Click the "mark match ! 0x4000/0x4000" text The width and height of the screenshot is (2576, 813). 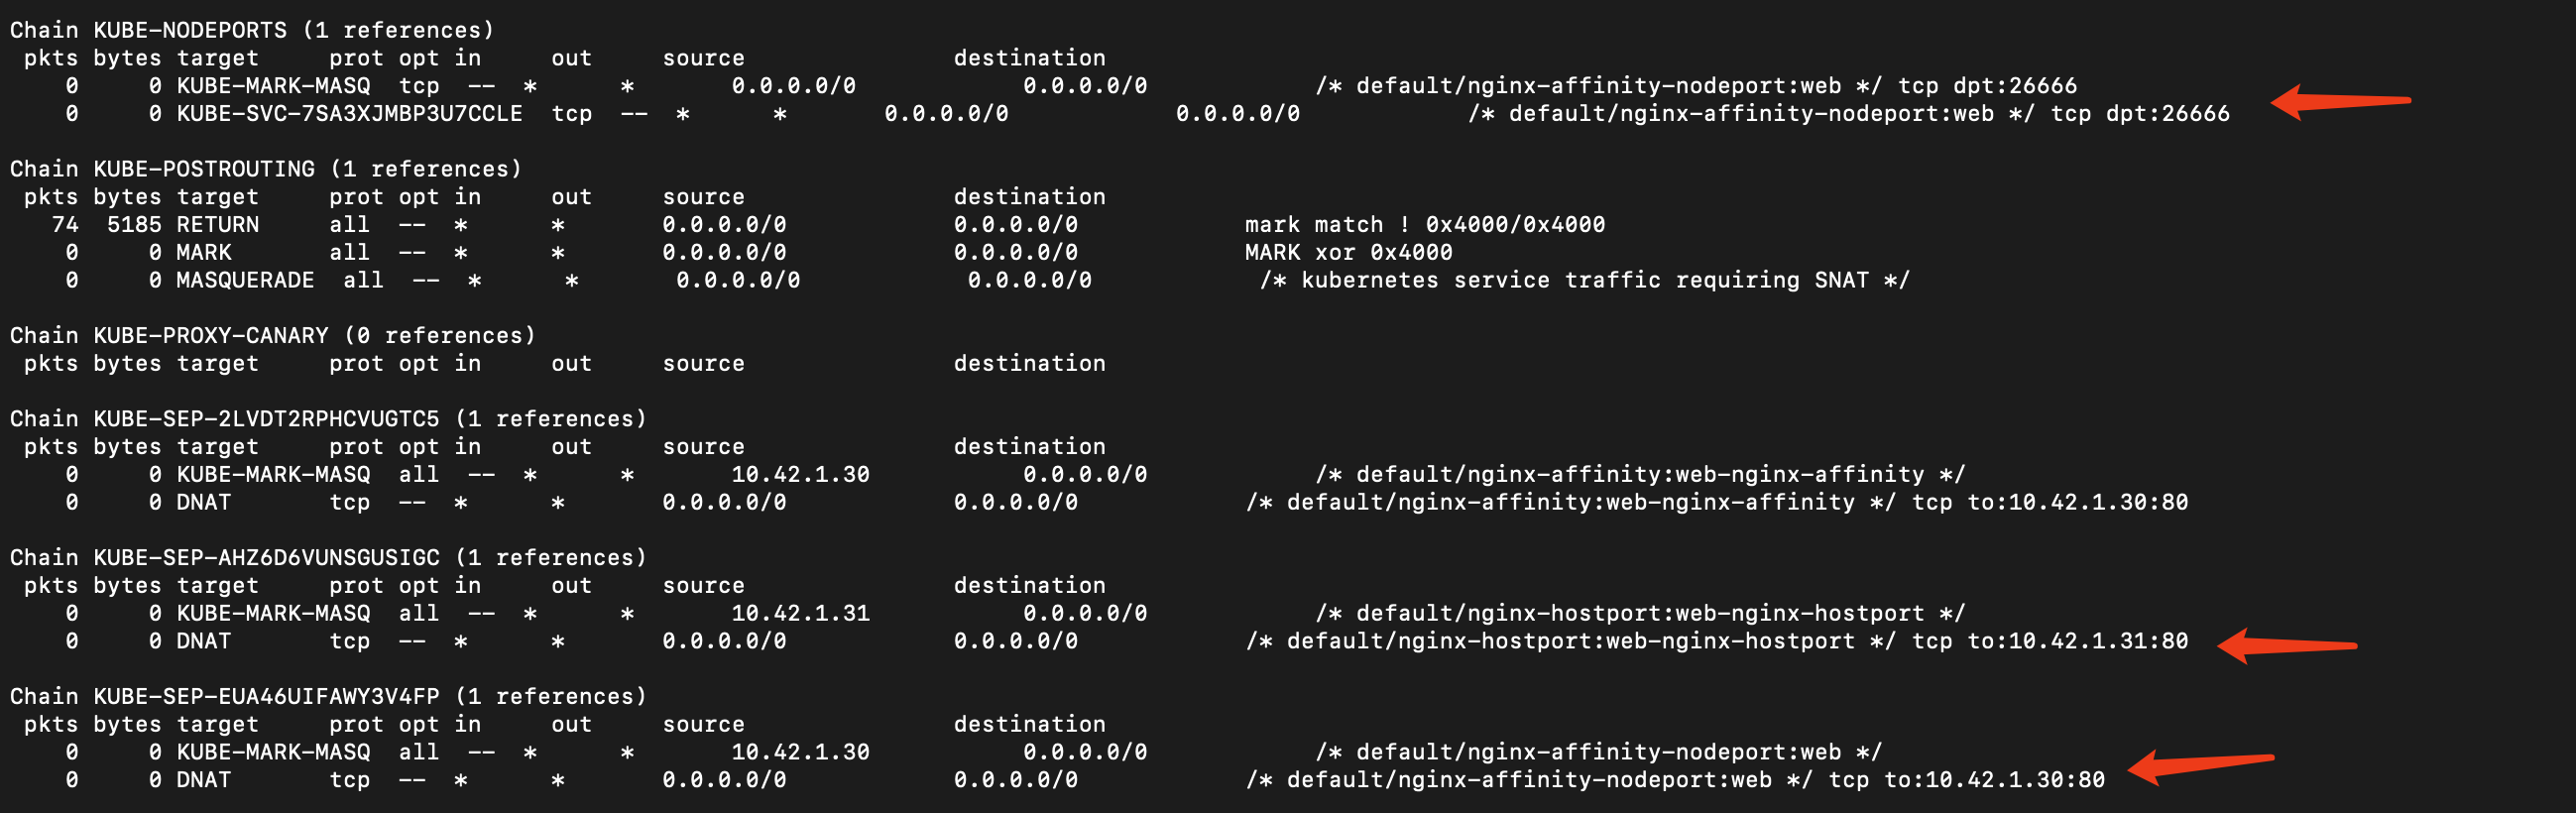[1424, 225]
